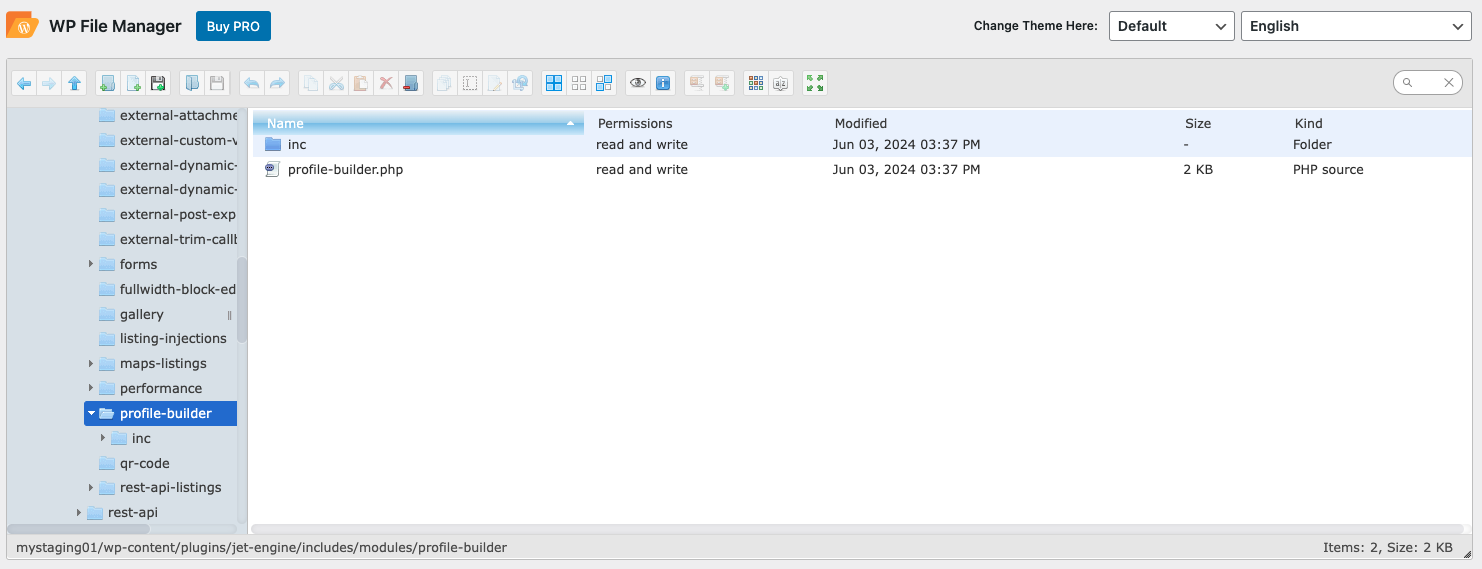Toggle fullscreen with green arrows icon
1482x569 pixels.
coord(815,84)
